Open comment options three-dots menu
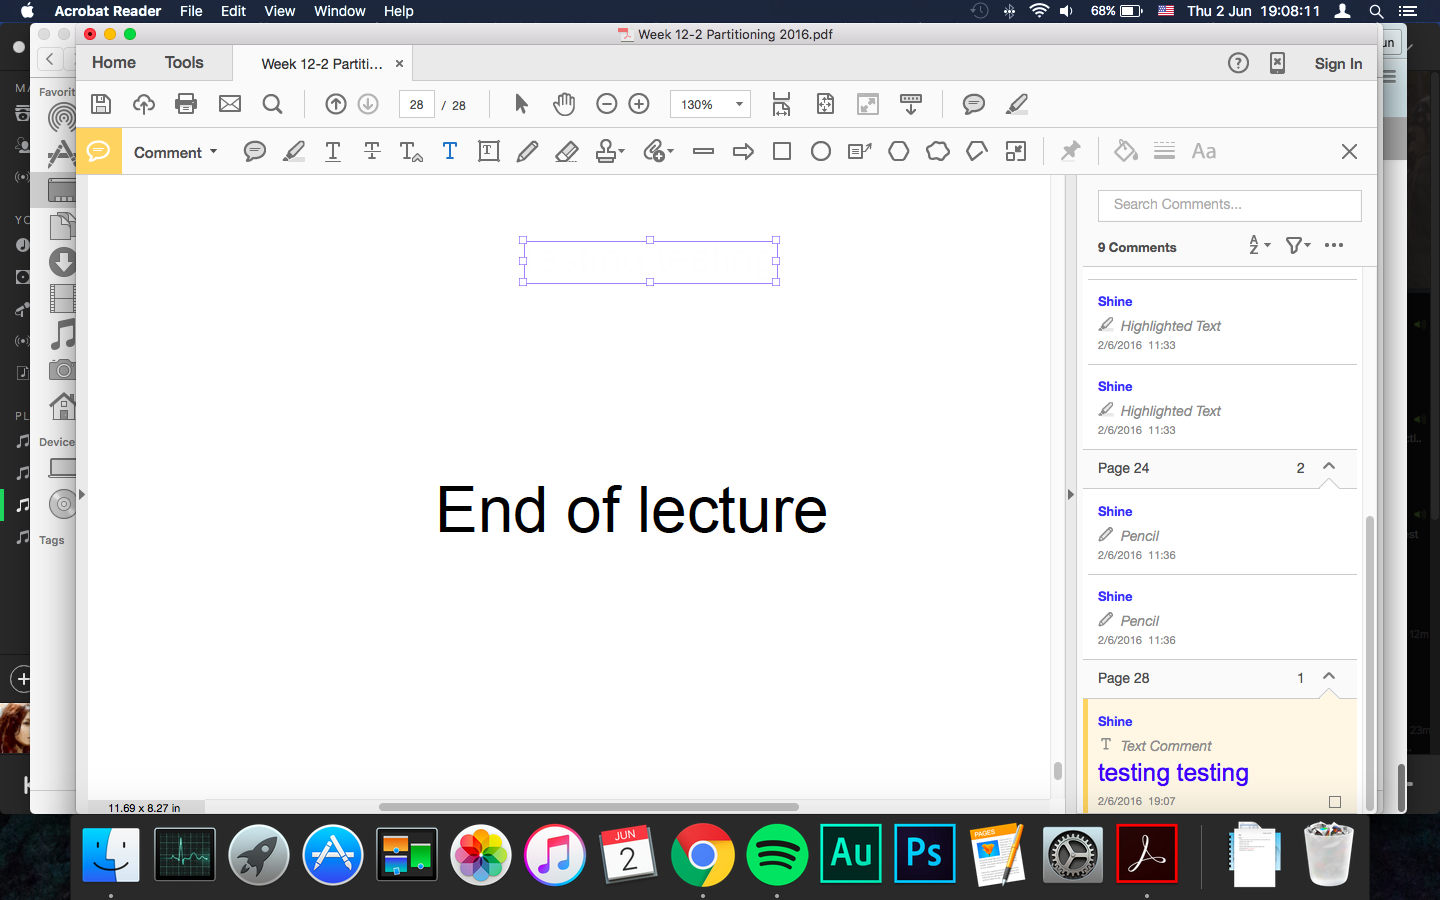The height and width of the screenshot is (900, 1440). coord(1334,245)
